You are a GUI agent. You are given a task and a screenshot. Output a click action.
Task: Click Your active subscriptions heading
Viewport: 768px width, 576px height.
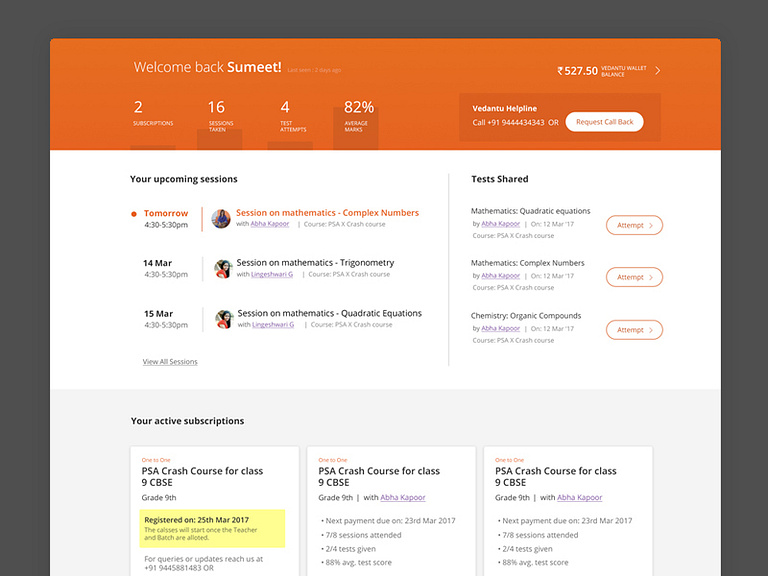click(x=187, y=421)
